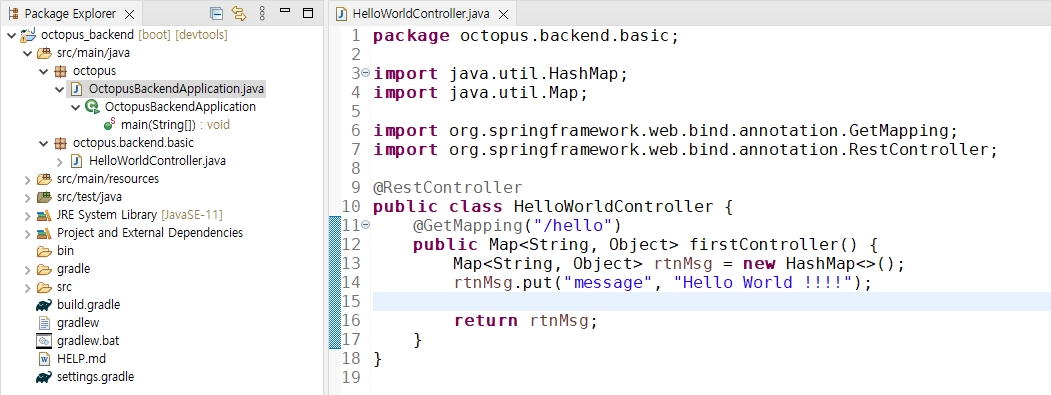Fold the import block at line 3

coord(365,72)
